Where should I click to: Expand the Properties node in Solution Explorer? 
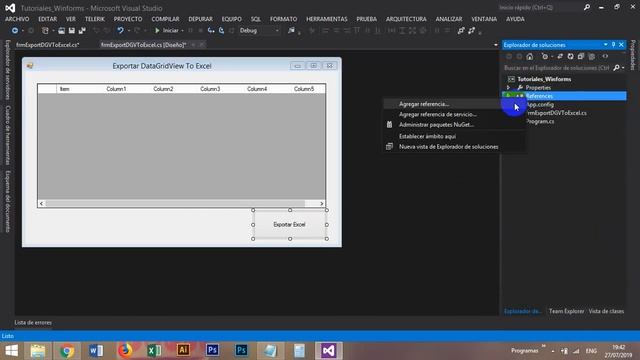point(509,87)
